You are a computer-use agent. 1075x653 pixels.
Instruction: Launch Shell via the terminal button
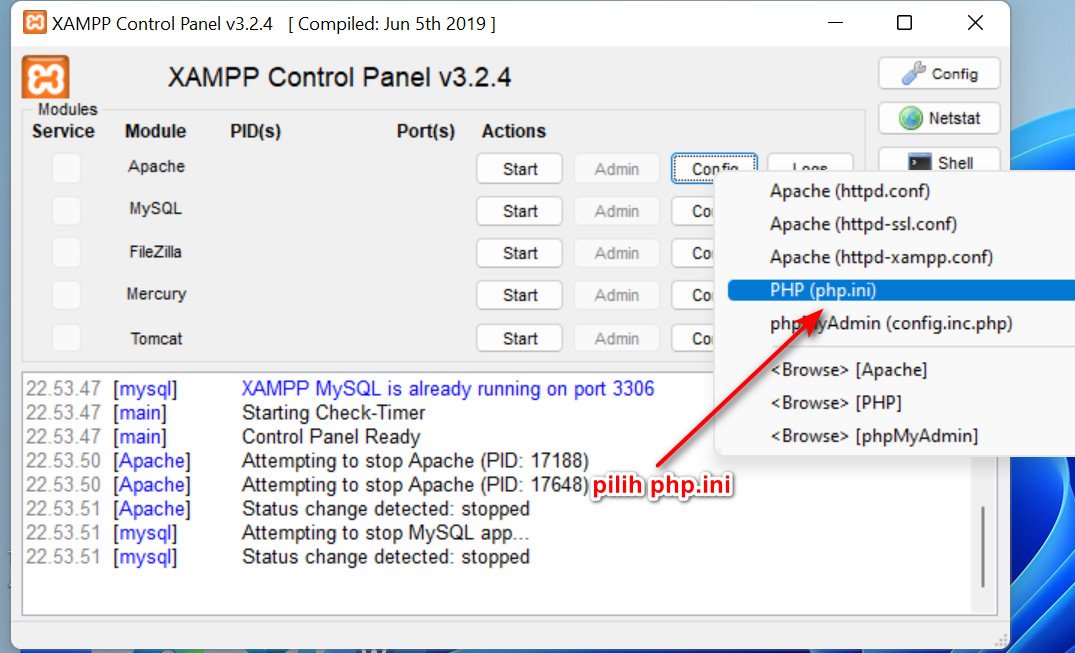point(939,161)
